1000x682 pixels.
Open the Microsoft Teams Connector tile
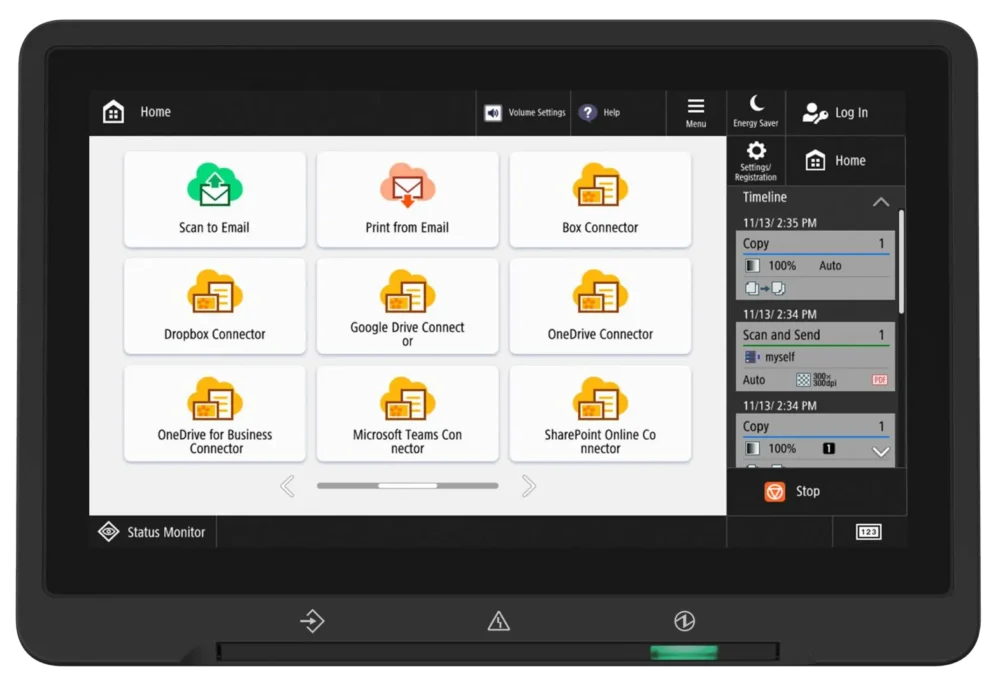click(x=407, y=413)
